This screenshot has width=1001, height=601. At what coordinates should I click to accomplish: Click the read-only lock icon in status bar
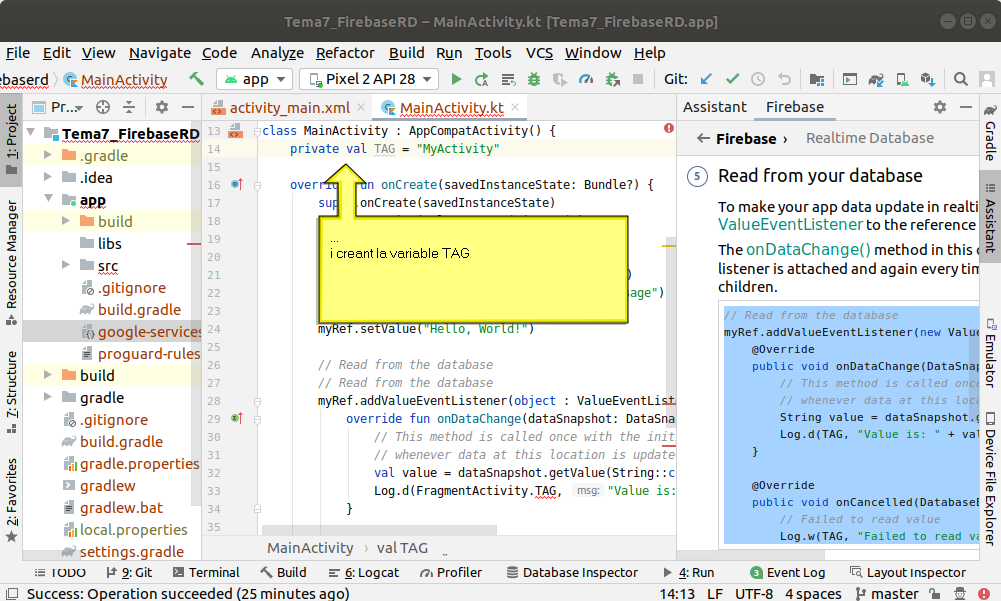click(934, 593)
